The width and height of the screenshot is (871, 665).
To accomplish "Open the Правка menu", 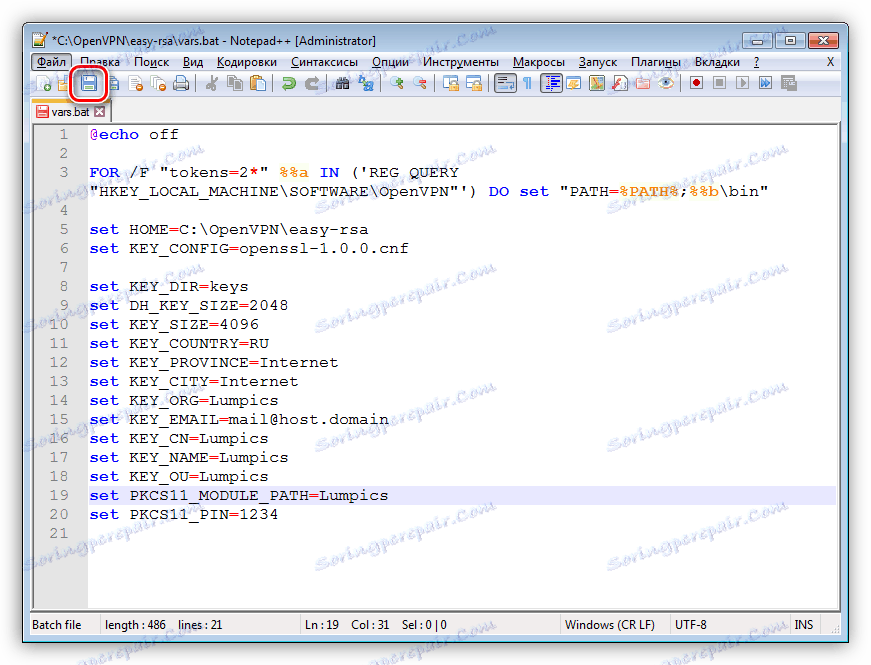I will coord(100,62).
